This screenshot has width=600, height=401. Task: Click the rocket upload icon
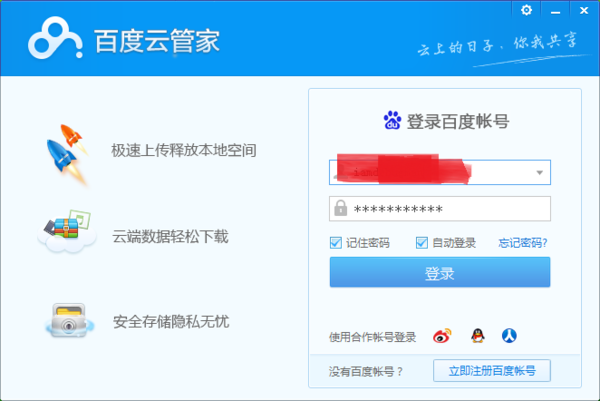pyautogui.click(x=68, y=154)
